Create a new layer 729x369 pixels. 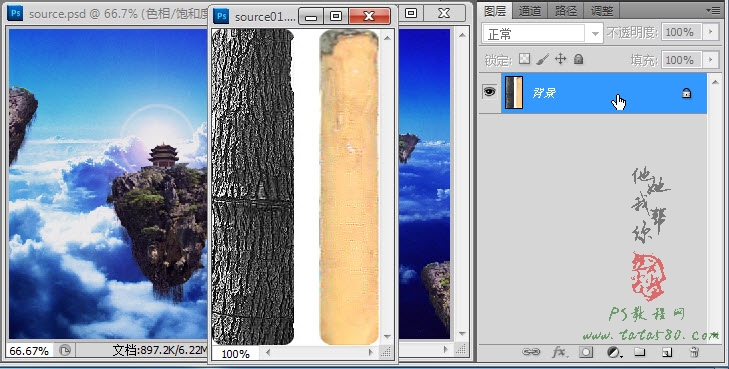coord(667,352)
